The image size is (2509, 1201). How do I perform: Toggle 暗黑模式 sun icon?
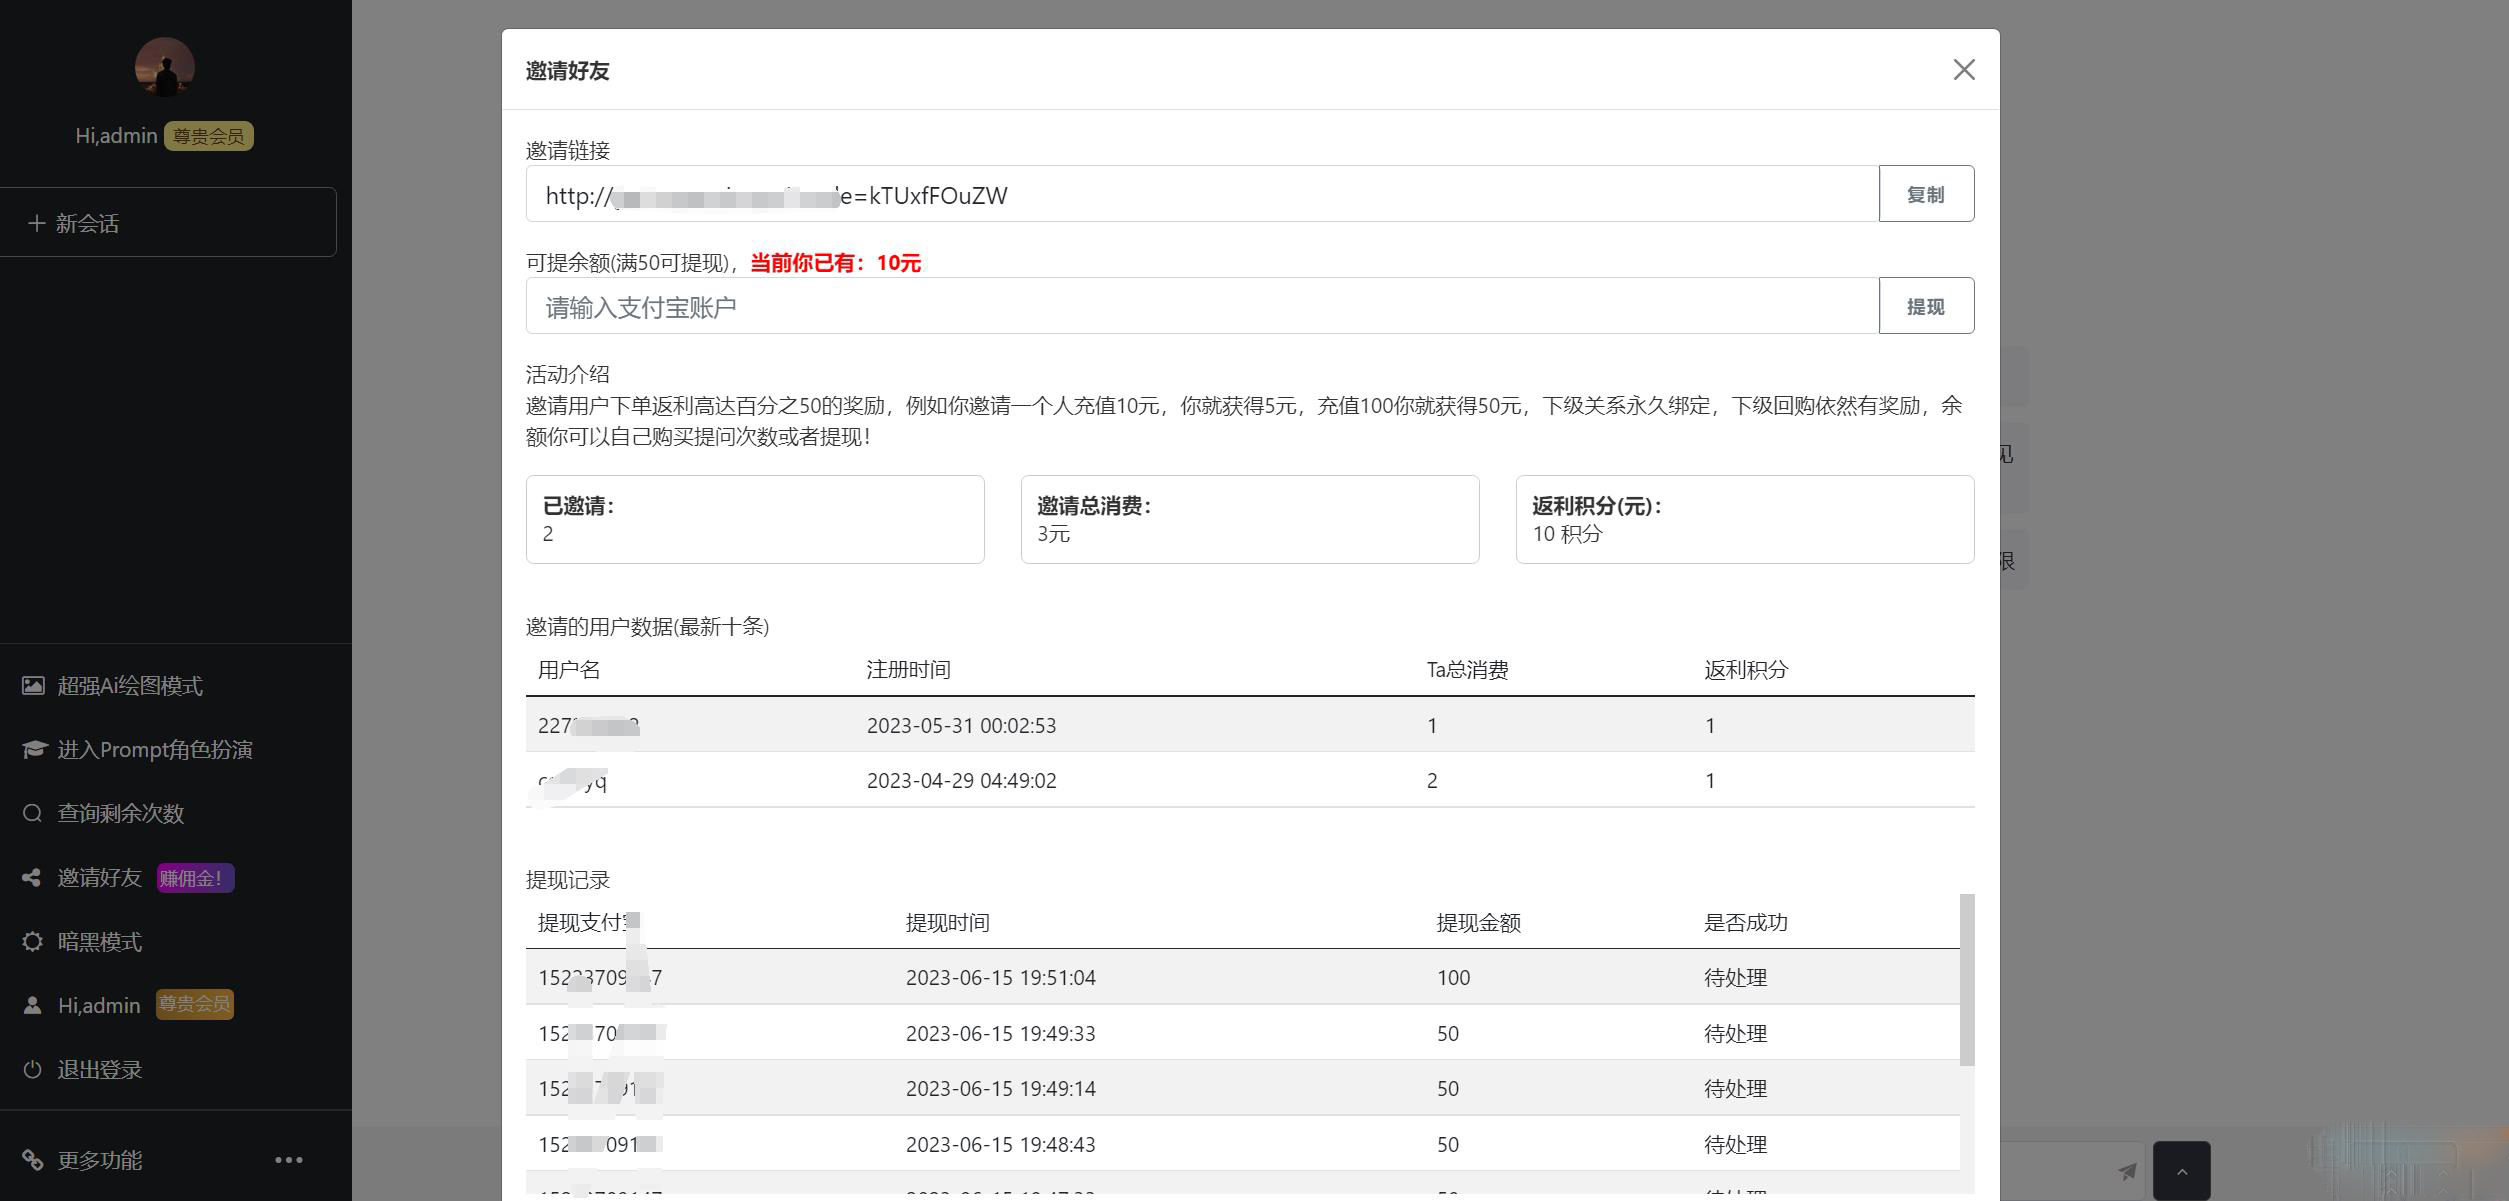click(x=33, y=941)
